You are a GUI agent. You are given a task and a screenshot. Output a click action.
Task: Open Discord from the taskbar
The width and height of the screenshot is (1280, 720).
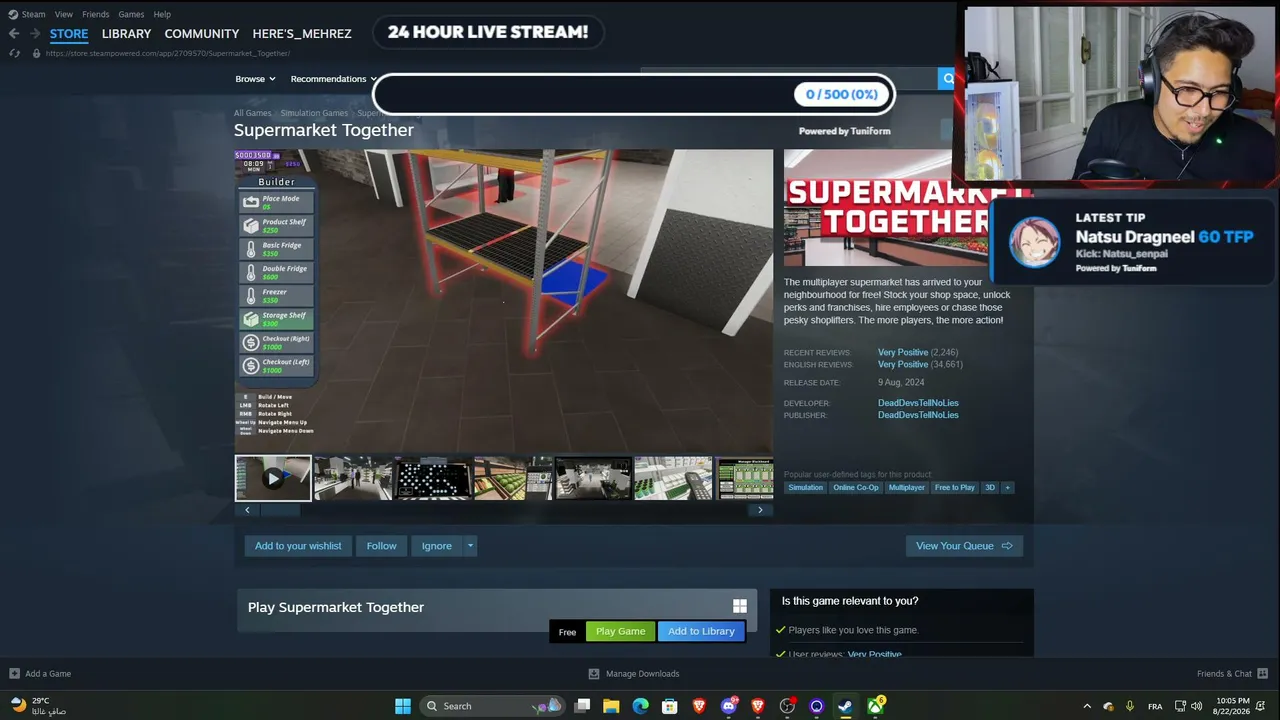click(x=729, y=706)
